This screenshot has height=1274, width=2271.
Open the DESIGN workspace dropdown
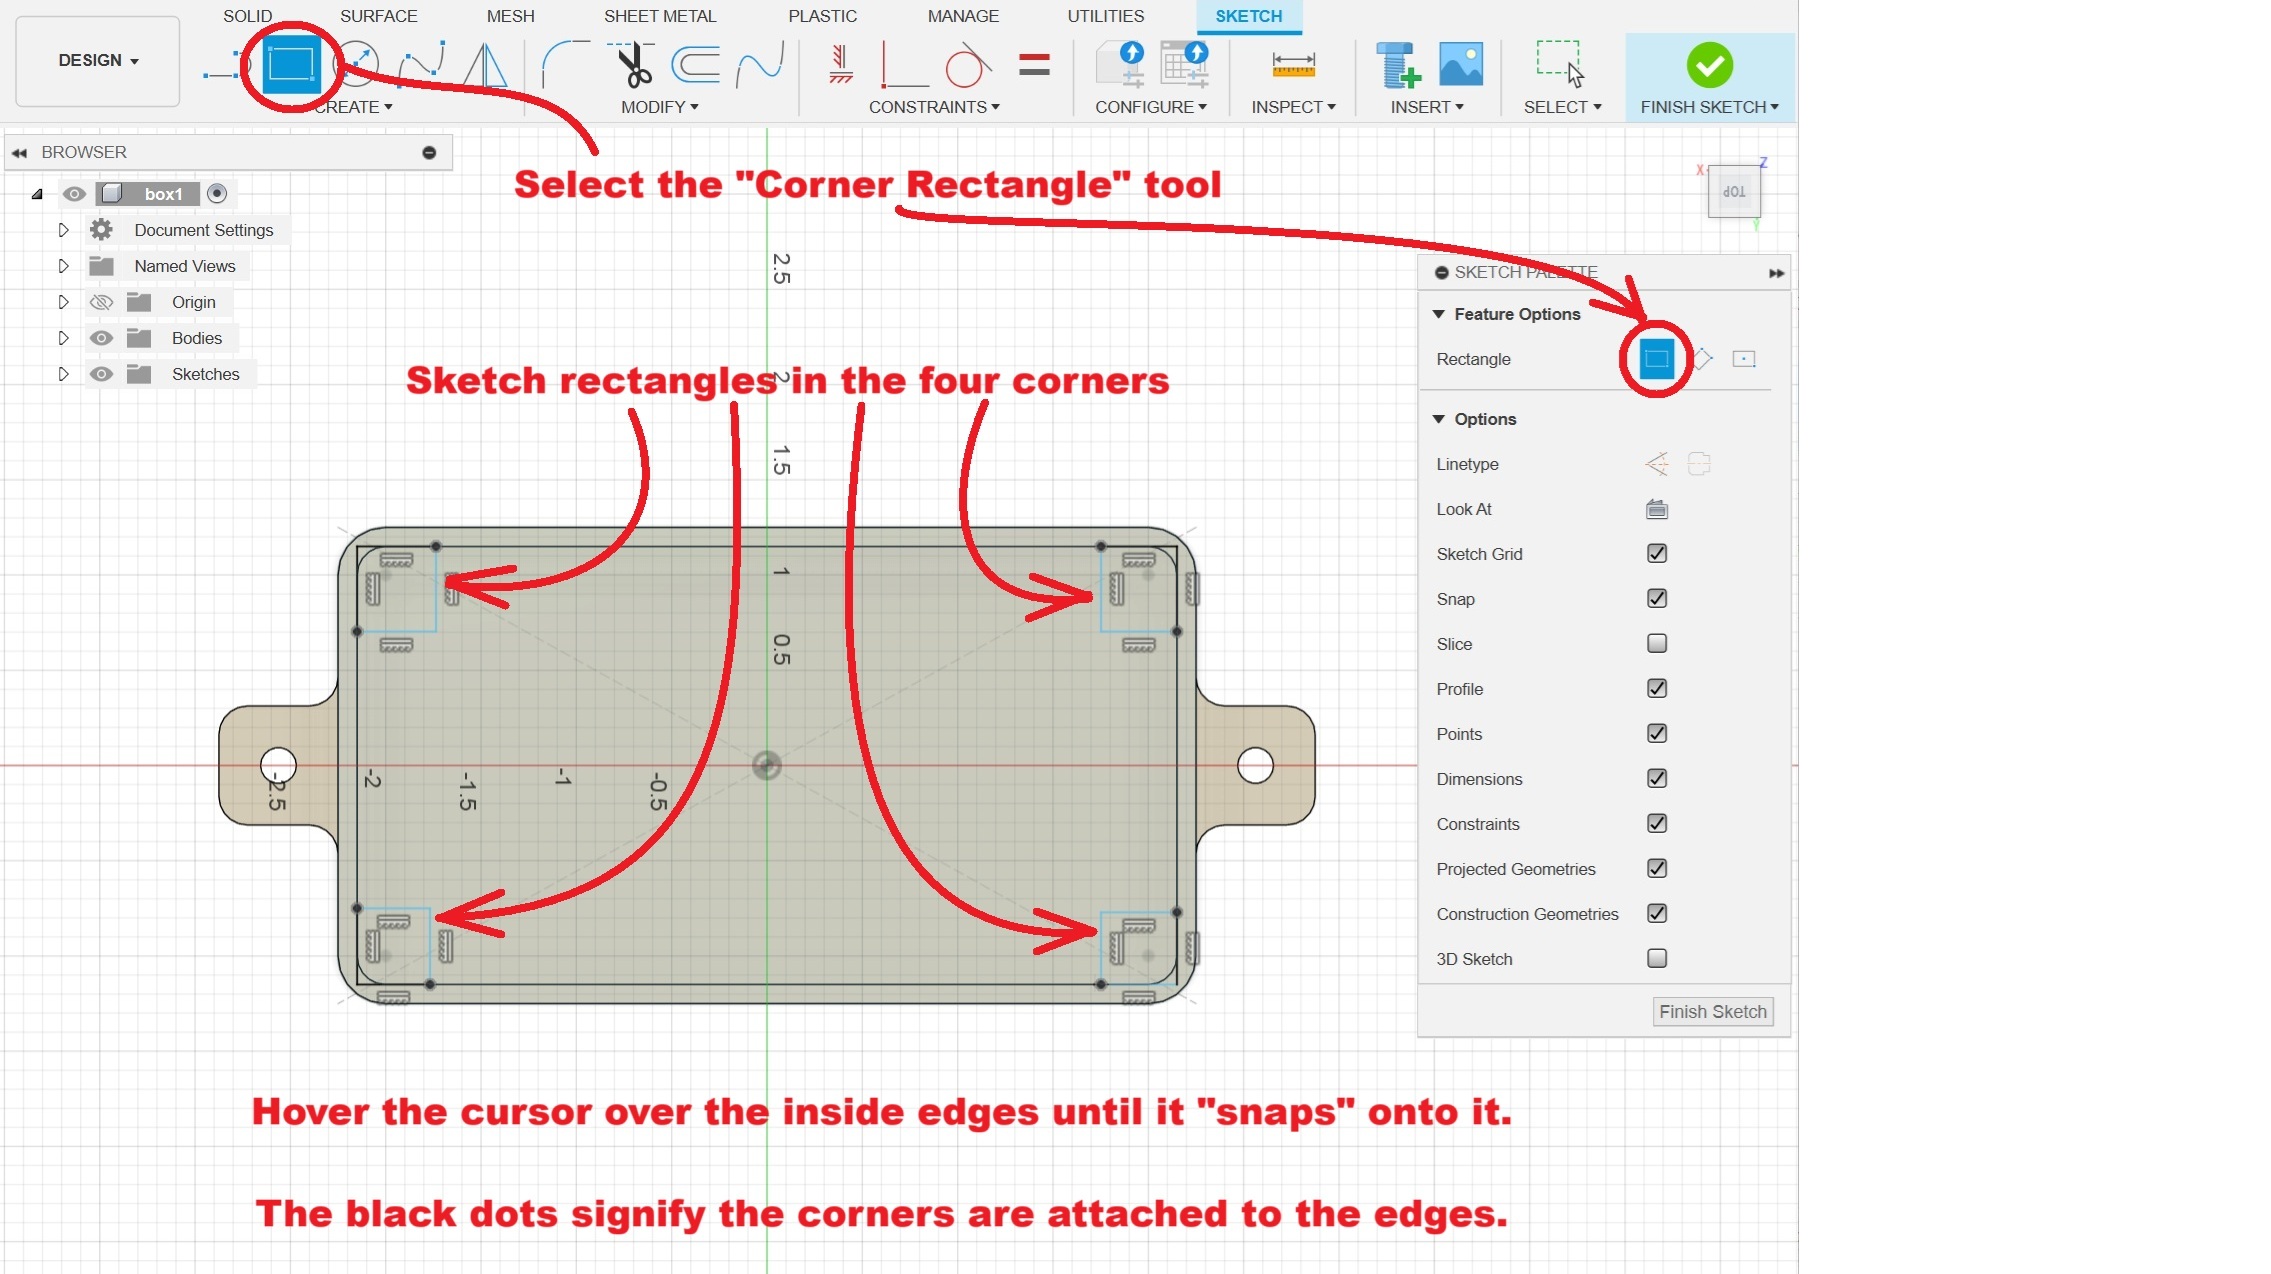click(98, 61)
